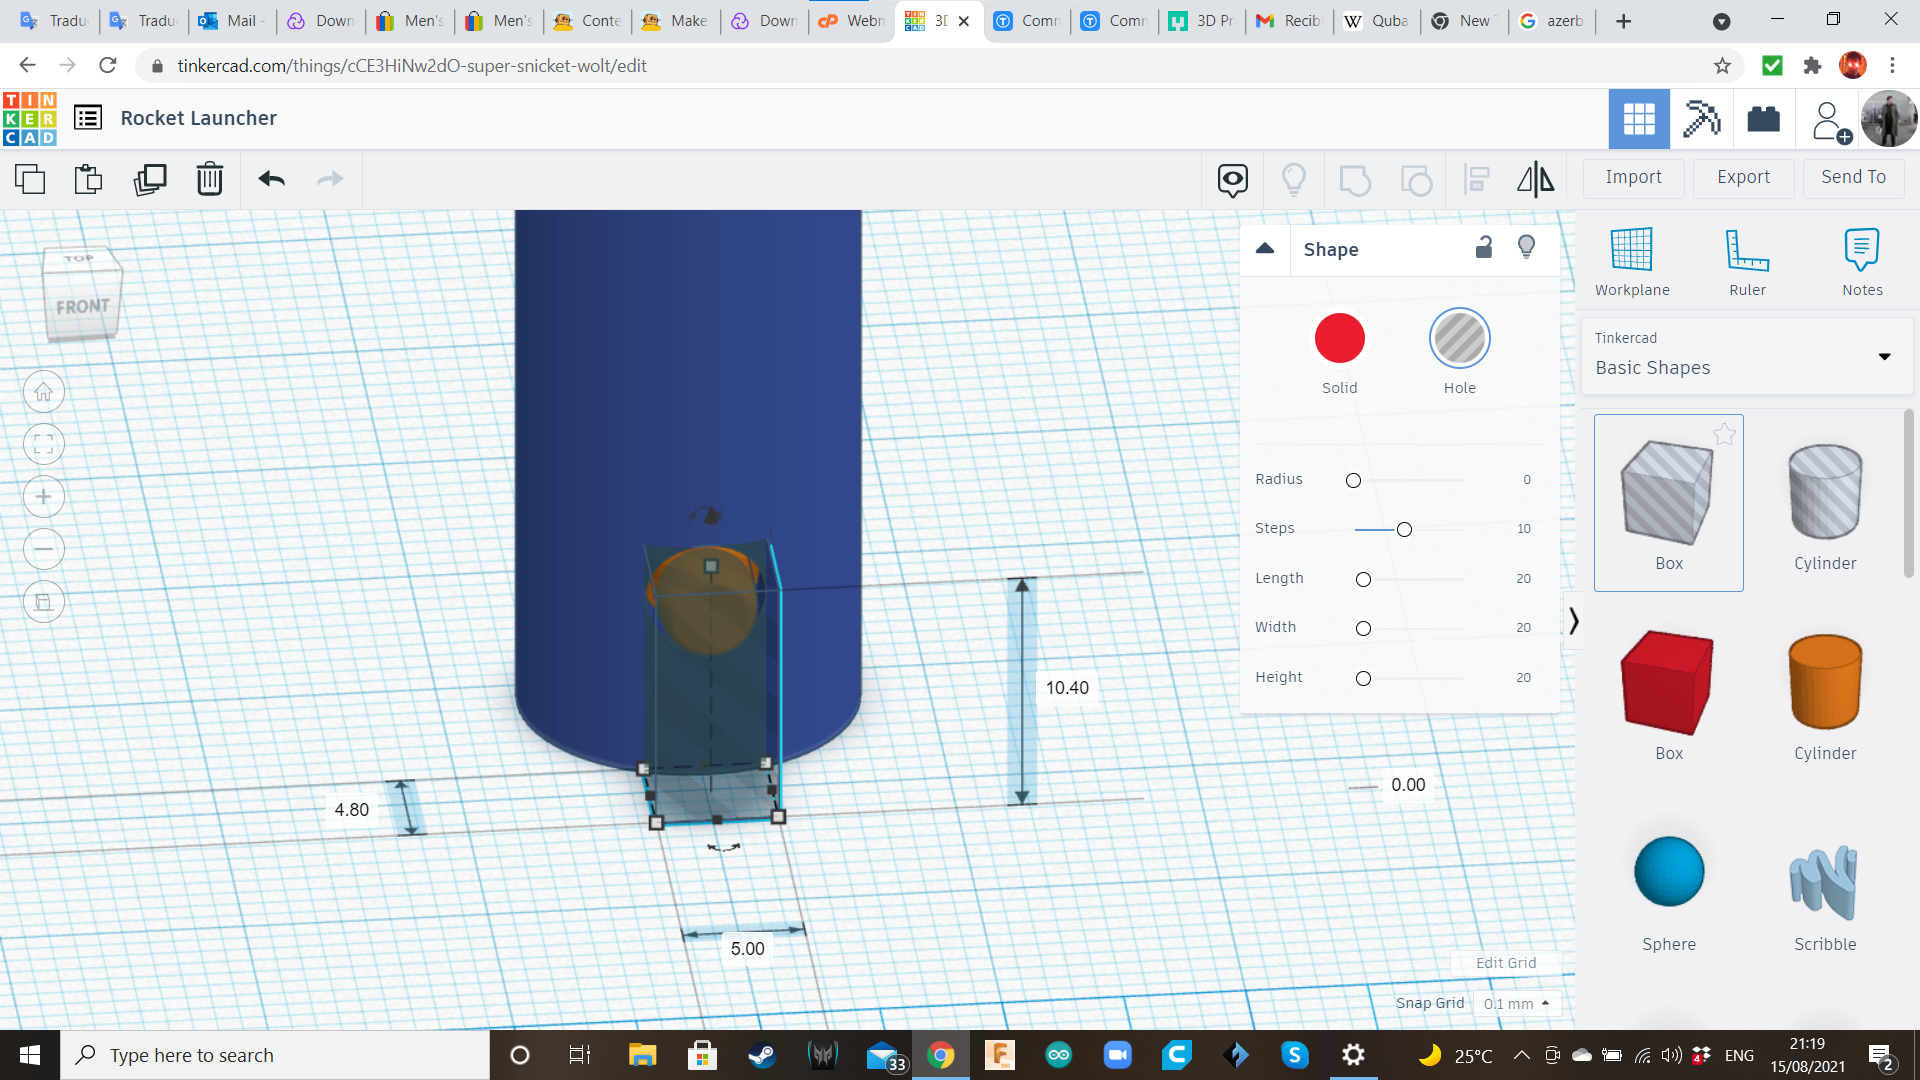Collapse the Shape panel with its chevron
This screenshot has width=1920, height=1080.
point(1264,248)
